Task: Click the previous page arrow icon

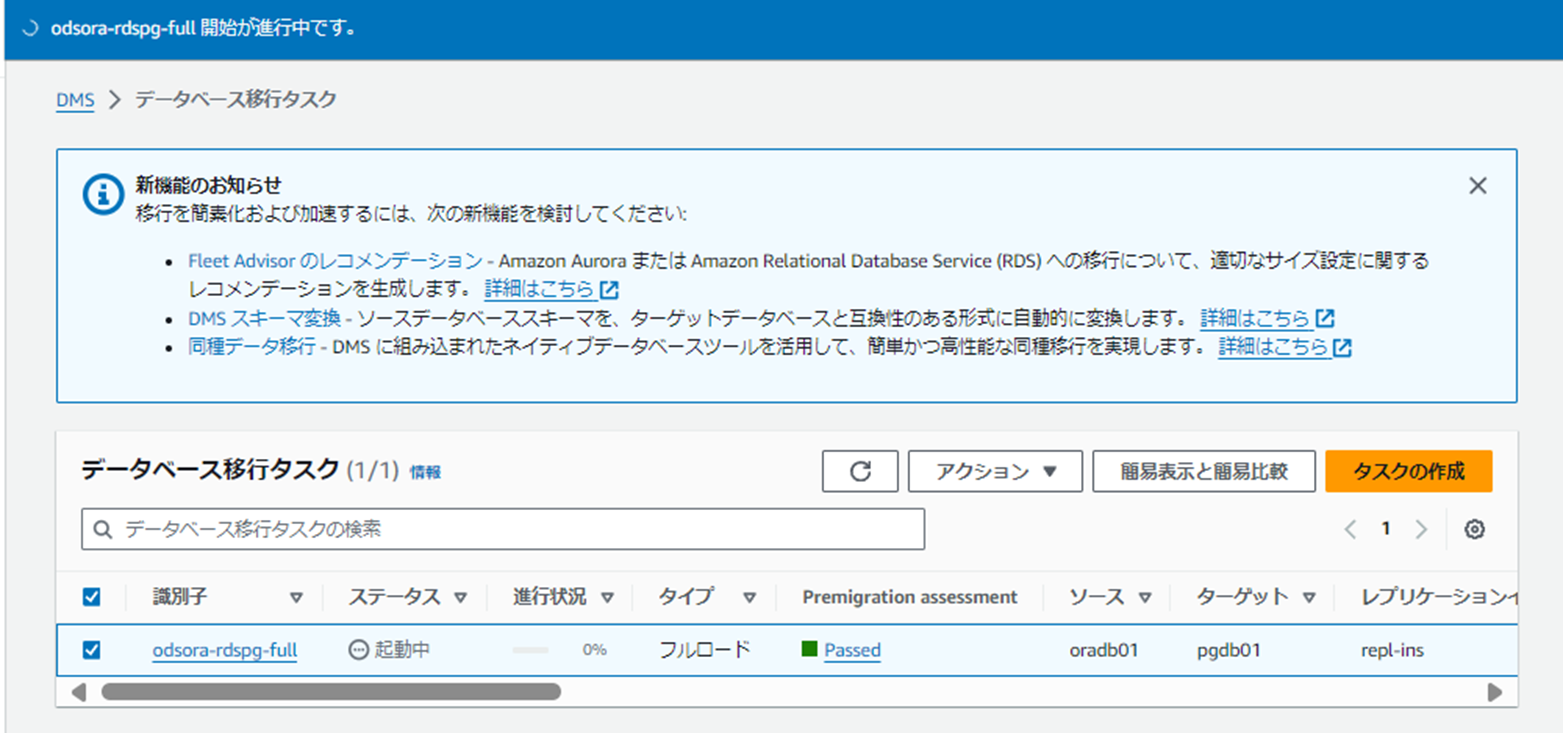Action: [1350, 529]
